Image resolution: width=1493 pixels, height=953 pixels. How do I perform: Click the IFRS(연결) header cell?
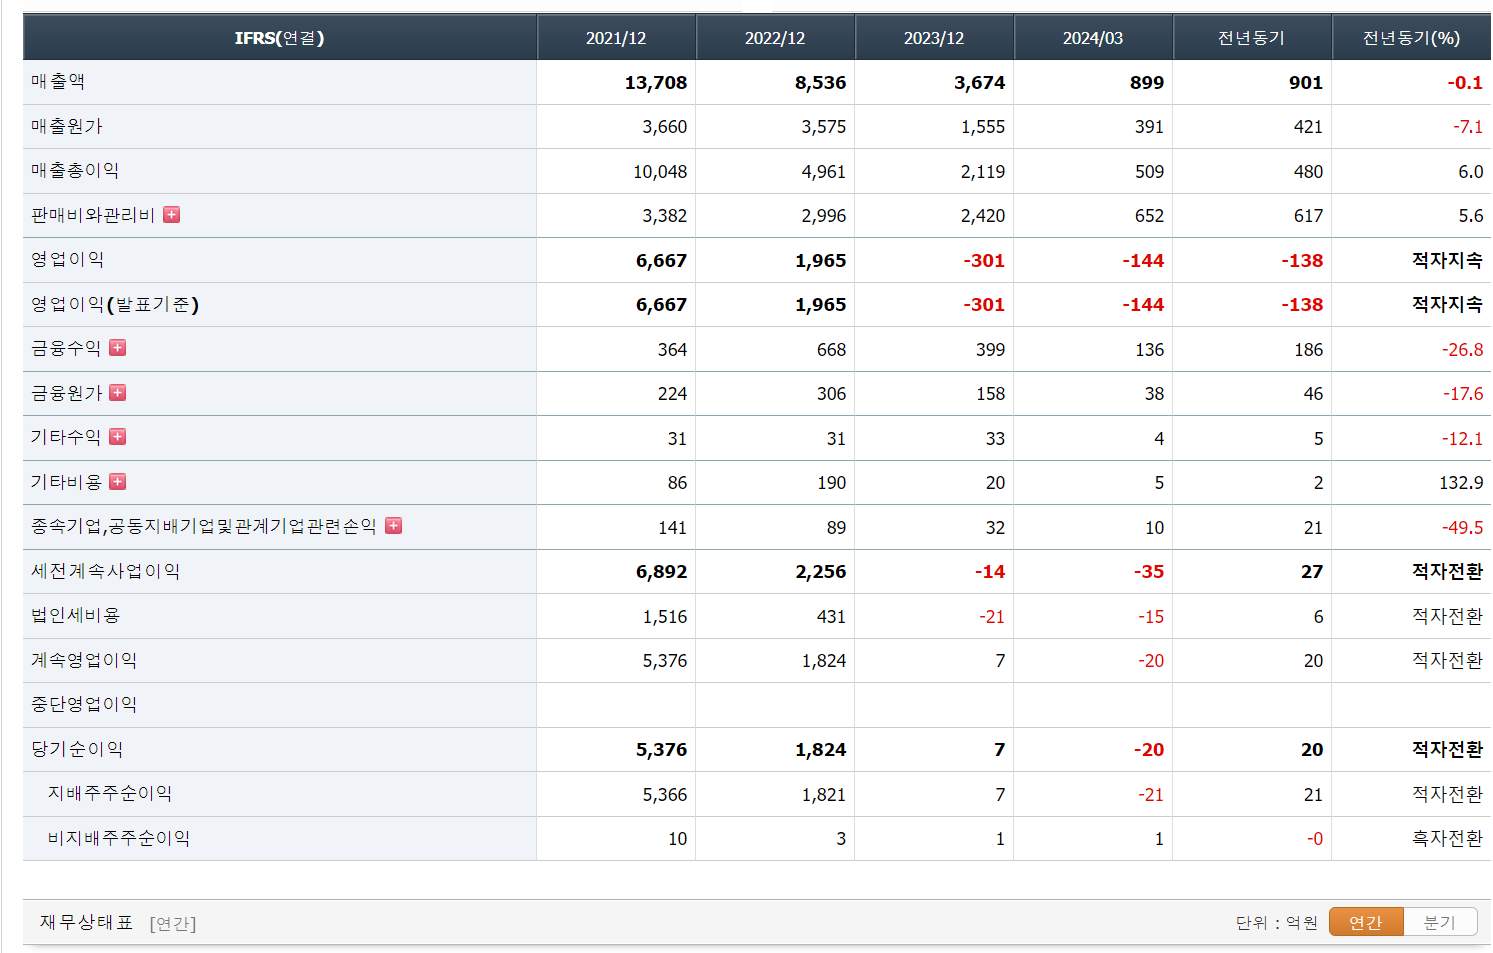(x=280, y=38)
